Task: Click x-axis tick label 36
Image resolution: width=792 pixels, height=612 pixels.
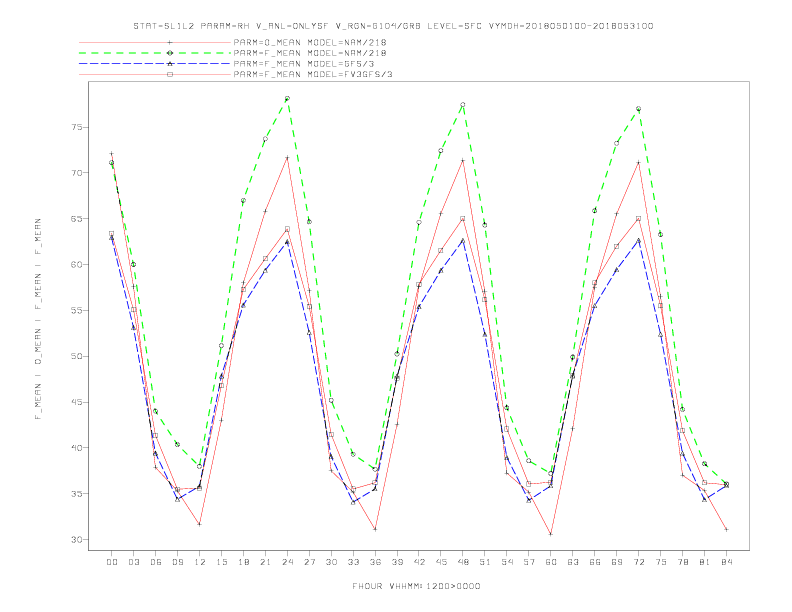Action: coord(375,562)
